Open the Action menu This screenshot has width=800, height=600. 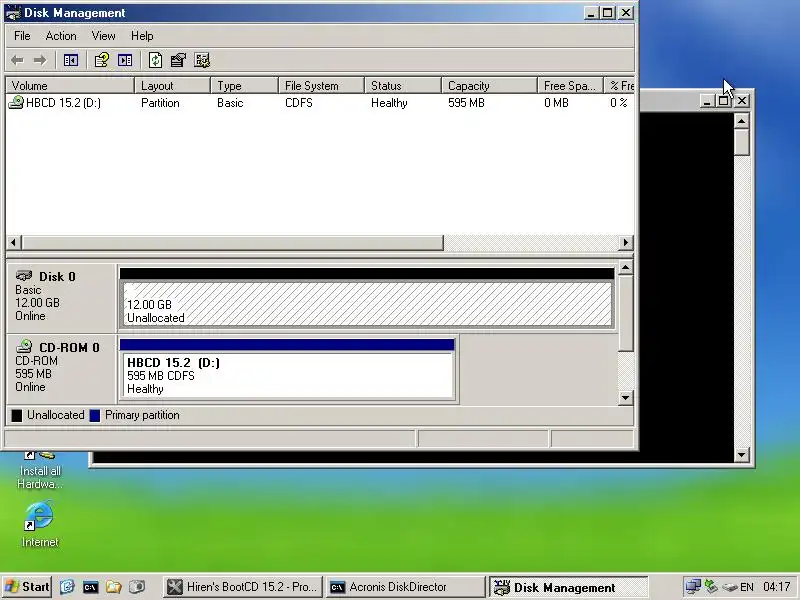click(61, 36)
